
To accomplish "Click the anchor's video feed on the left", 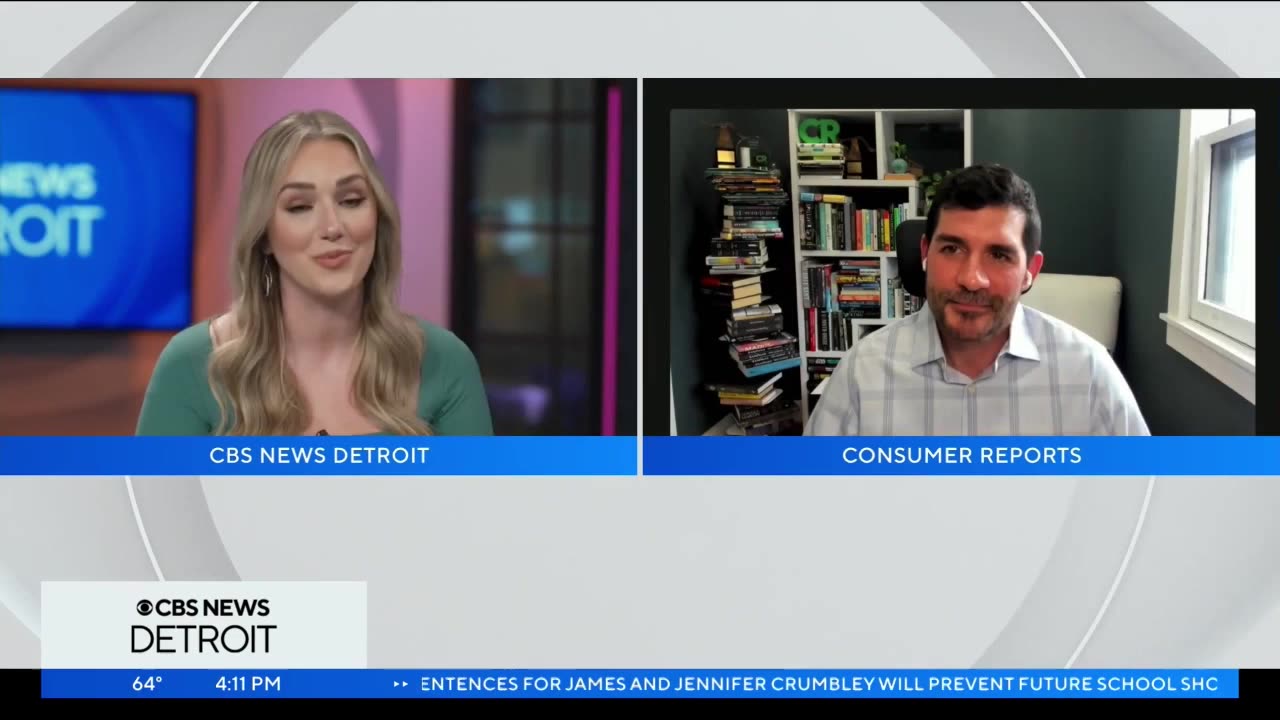I will [318, 257].
